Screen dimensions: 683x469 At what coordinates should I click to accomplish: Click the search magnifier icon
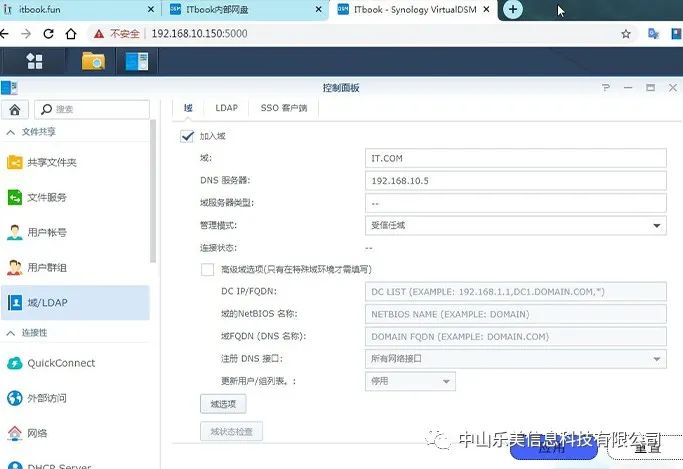[x=46, y=109]
